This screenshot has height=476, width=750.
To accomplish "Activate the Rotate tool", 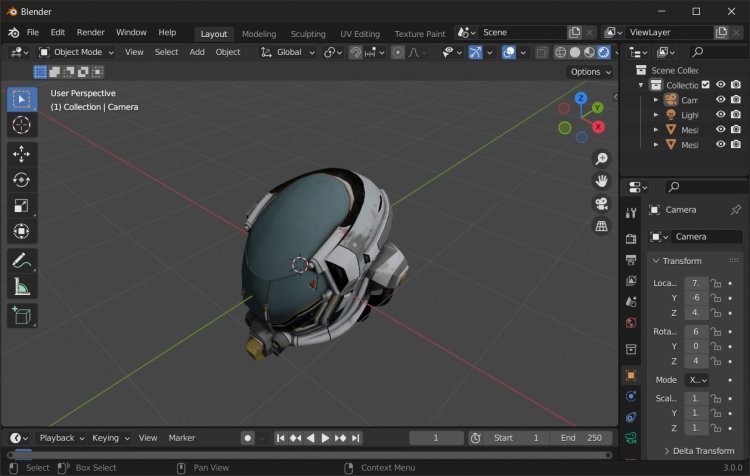I will click(22, 180).
